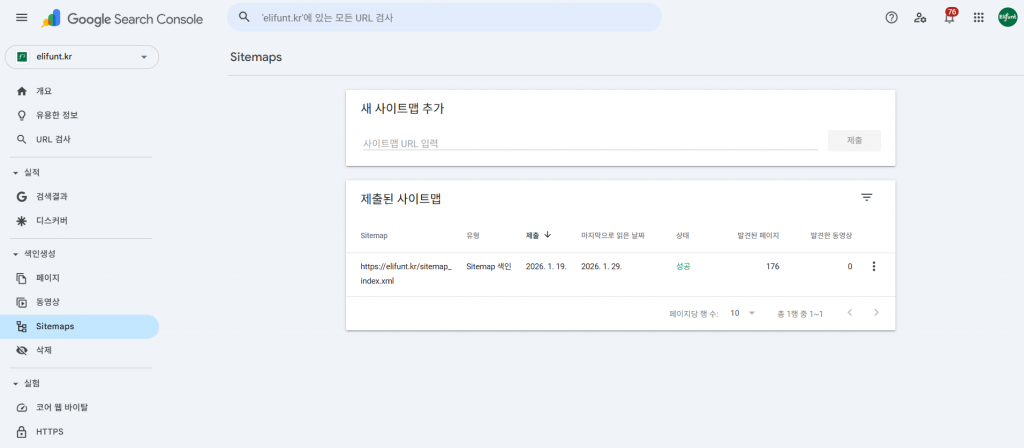Open the hamburger main menu
This screenshot has width=1024, height=448.
pos(21,18)
